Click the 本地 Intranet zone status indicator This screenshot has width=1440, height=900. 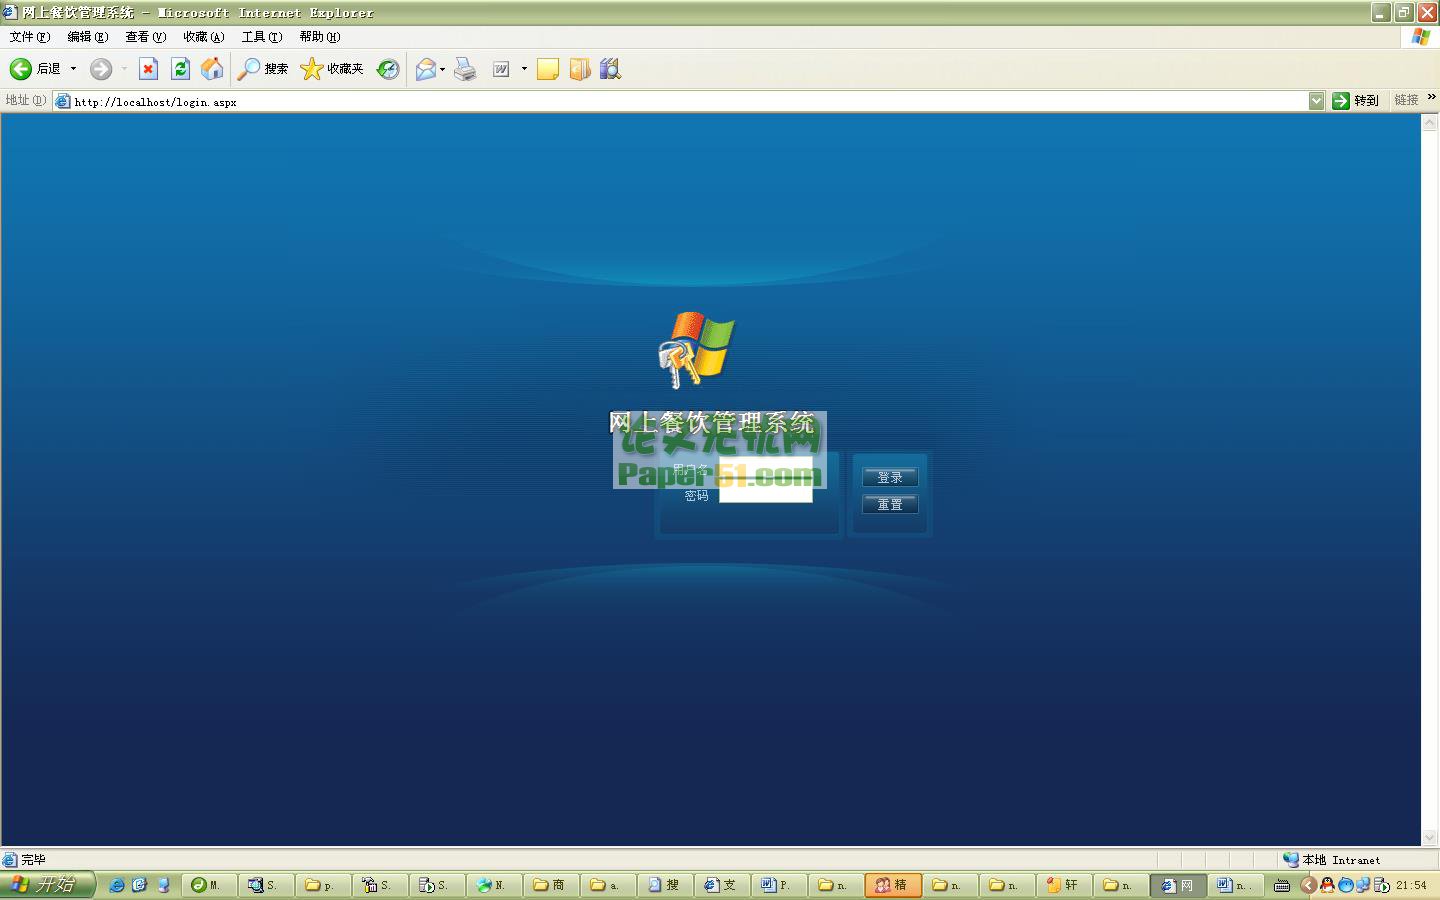click(1332, 859)
